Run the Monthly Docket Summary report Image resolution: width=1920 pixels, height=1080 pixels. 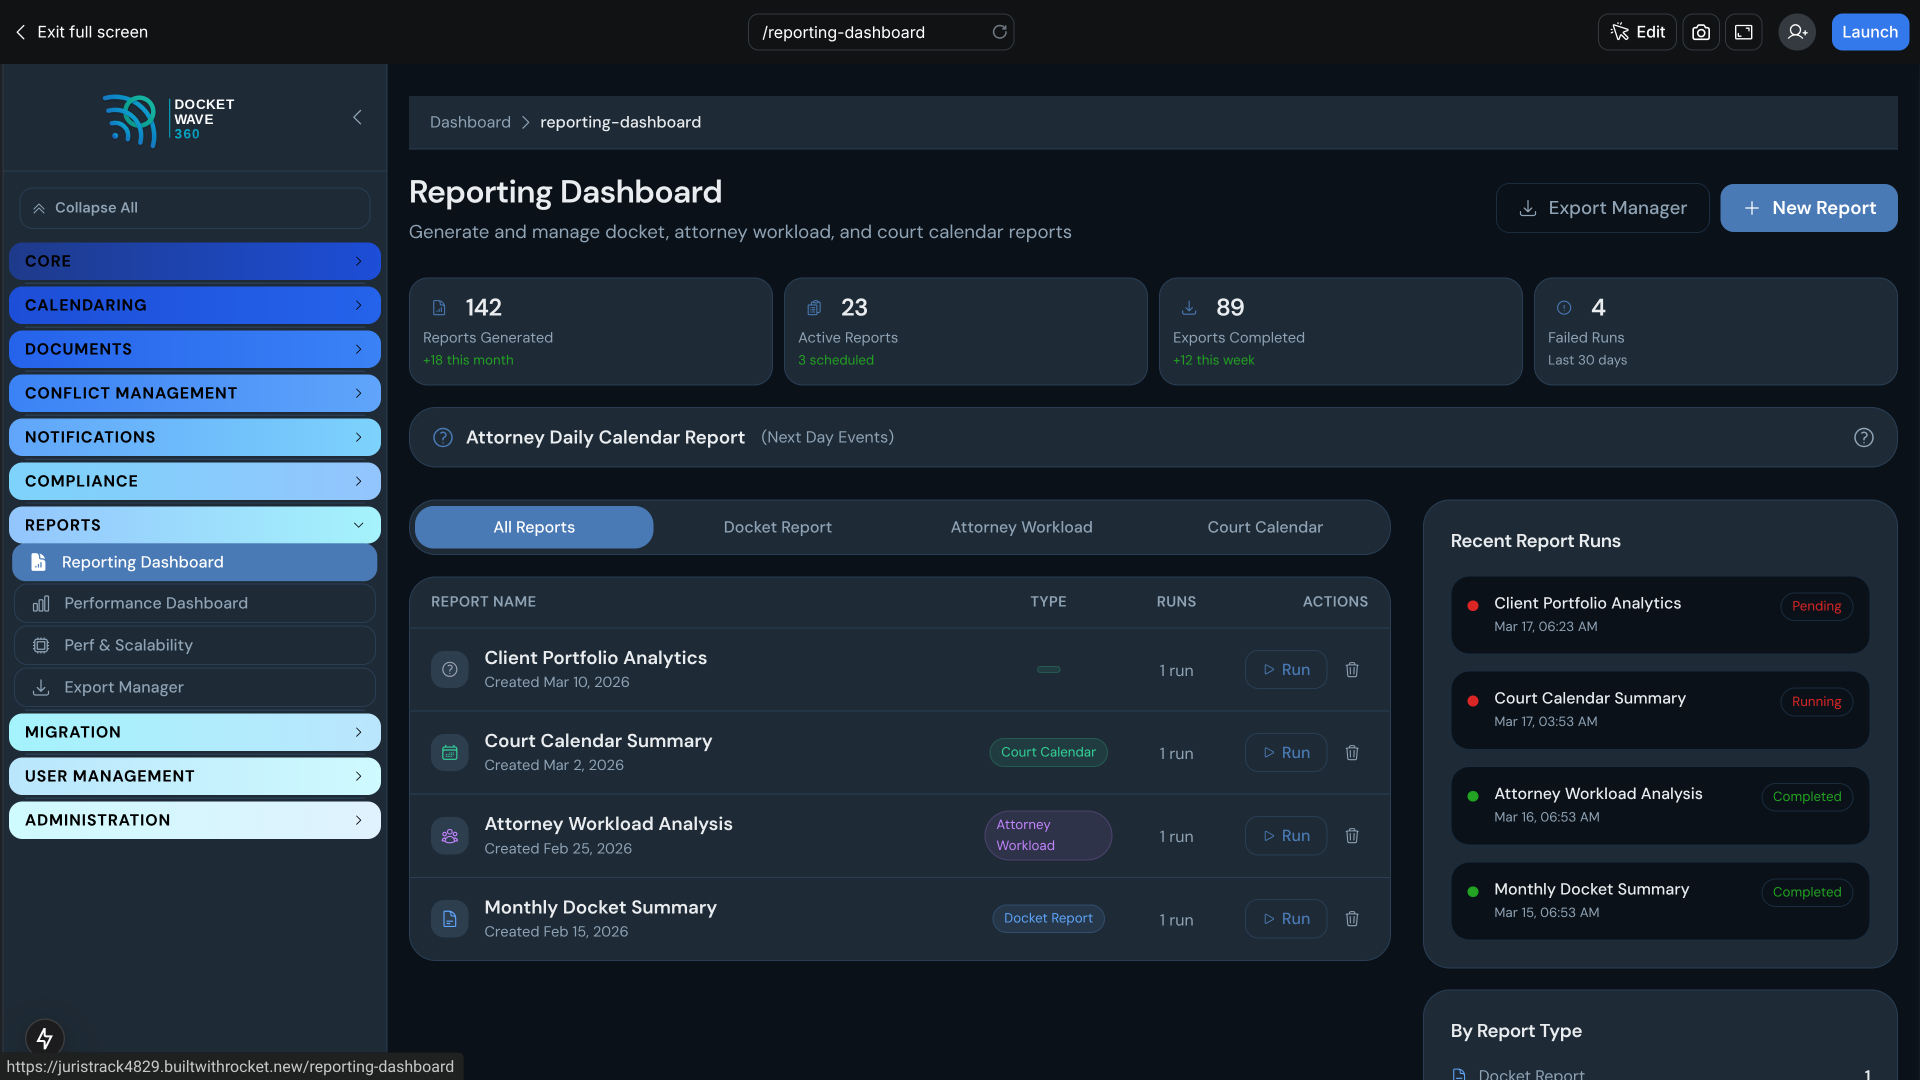coord(1286,919)
